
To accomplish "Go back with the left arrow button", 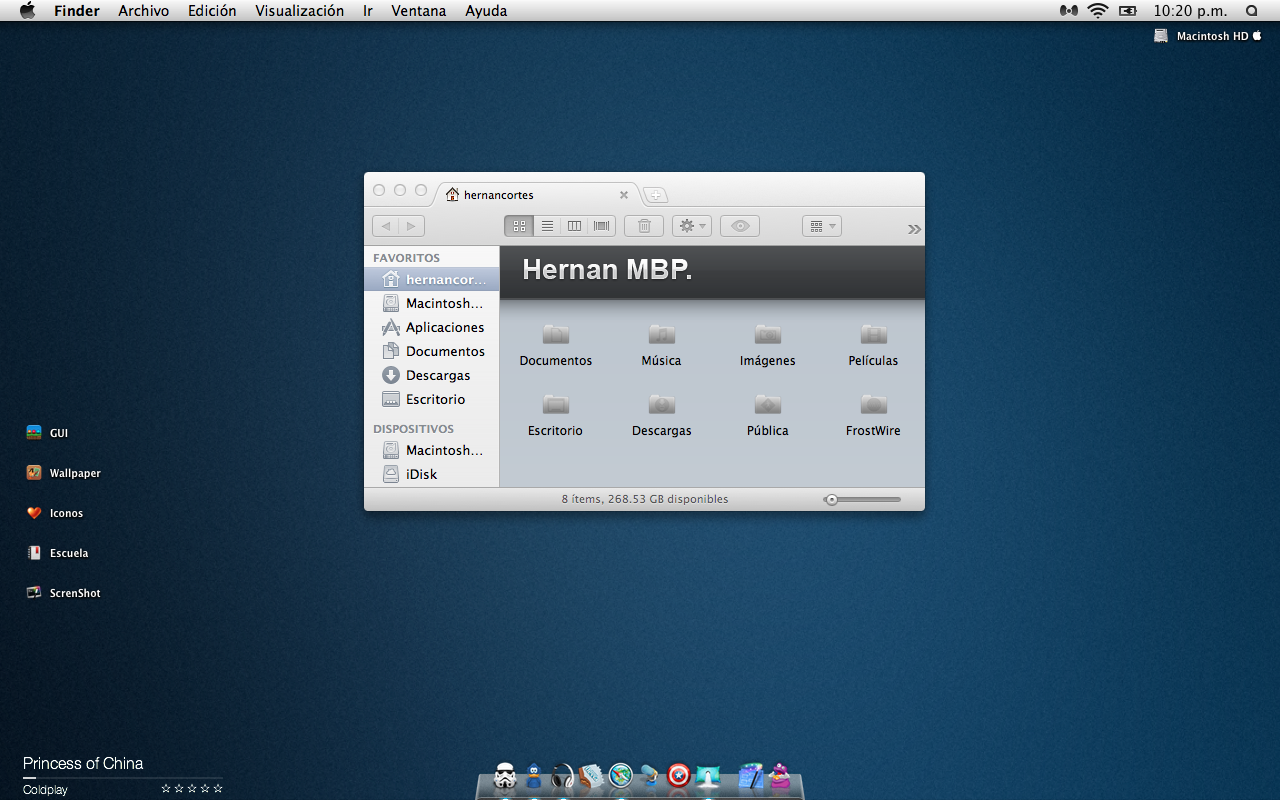I will 385,226.
